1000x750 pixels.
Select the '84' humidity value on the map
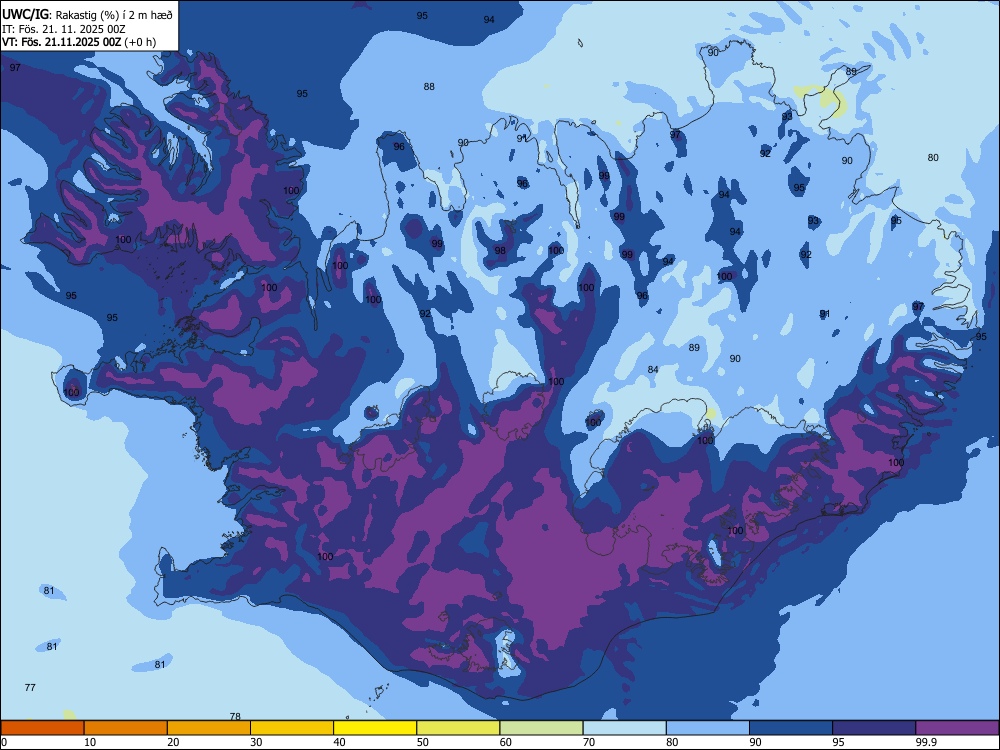pos(652,369)
